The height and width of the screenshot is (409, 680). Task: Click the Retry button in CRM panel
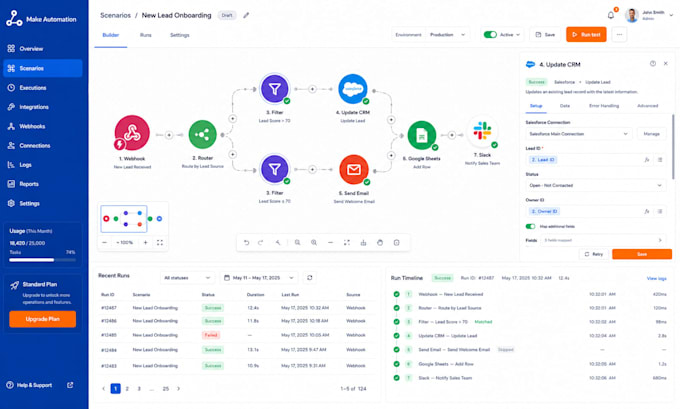[x=594, y=254]
